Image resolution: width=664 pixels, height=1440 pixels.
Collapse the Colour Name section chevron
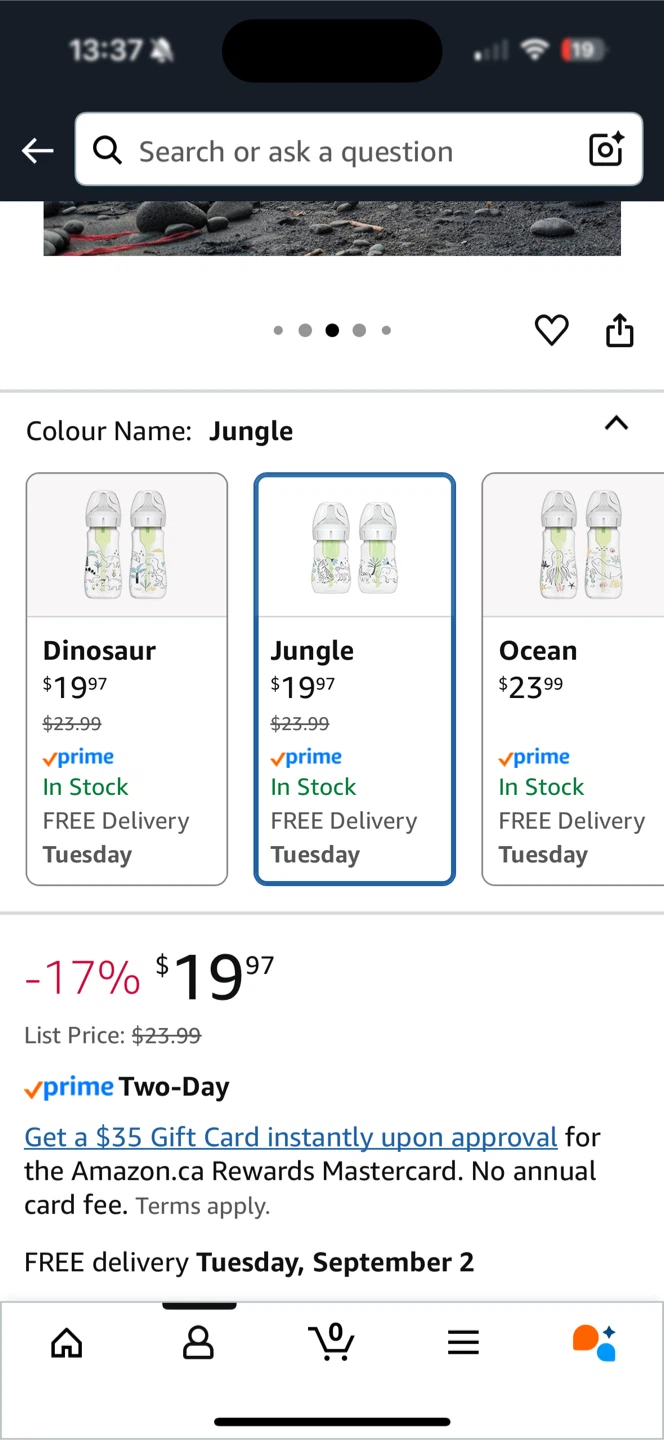[617, 423]
